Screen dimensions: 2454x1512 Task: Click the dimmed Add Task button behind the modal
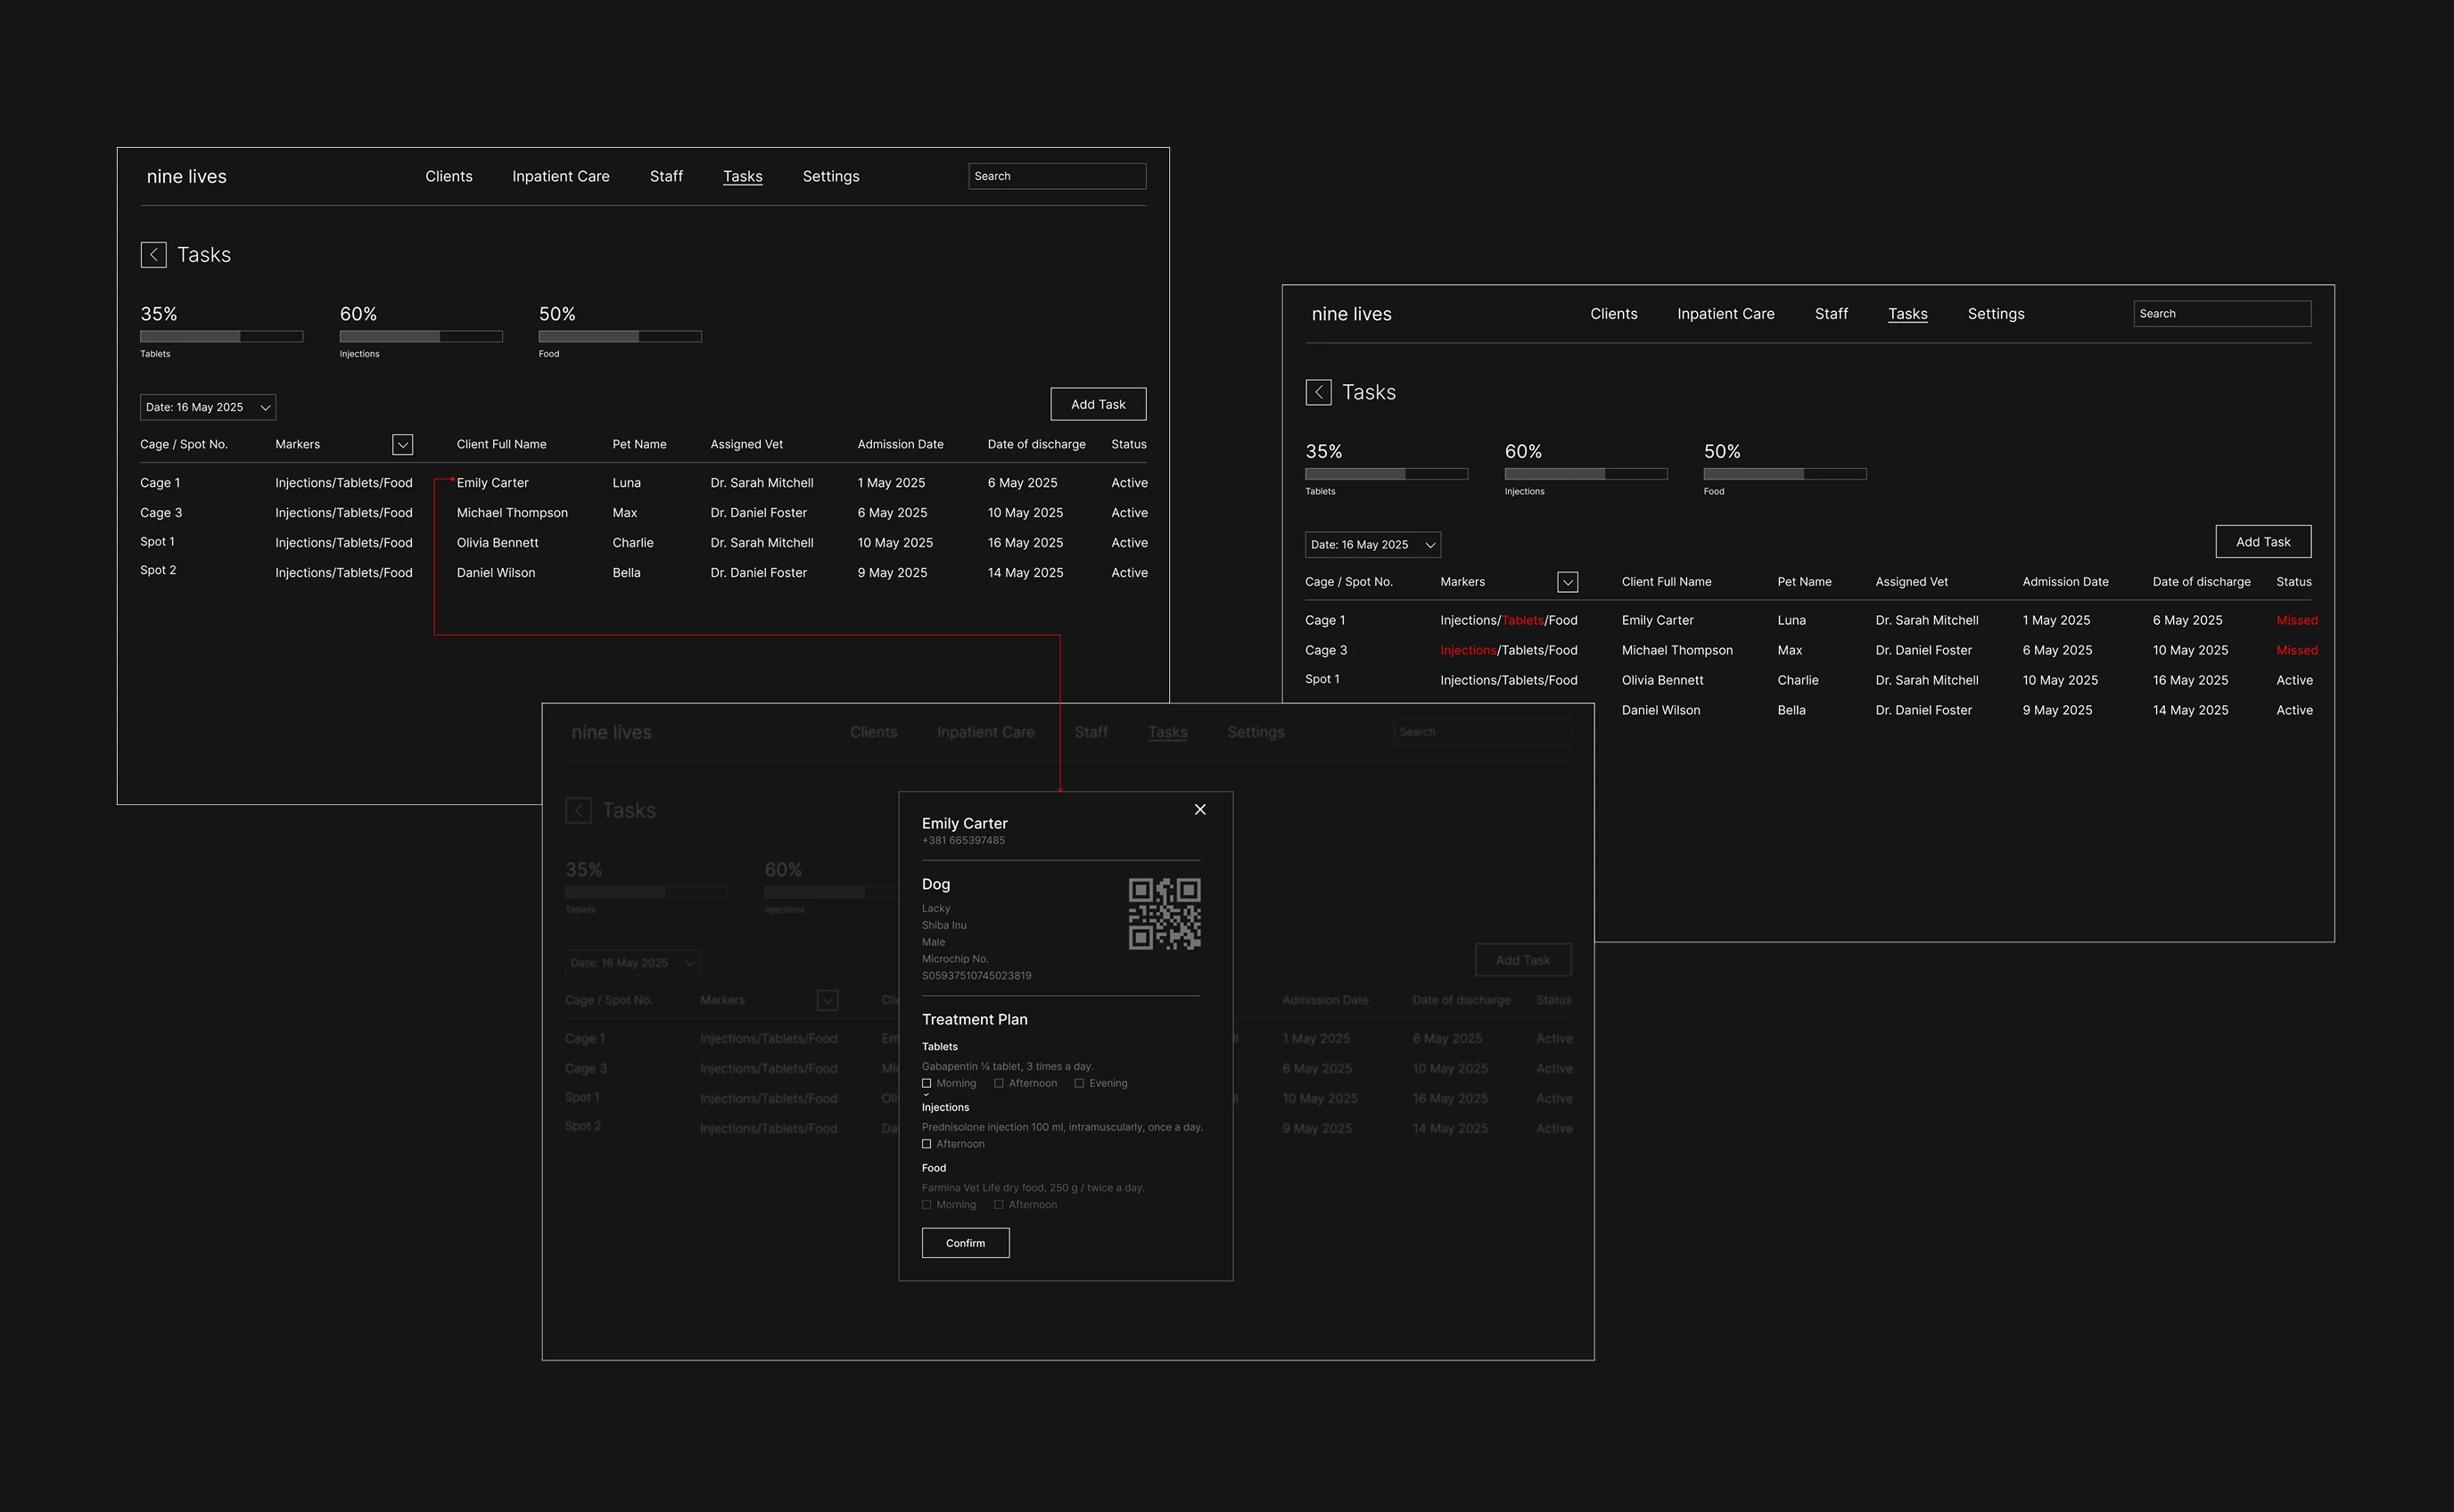coord(1523,960)
